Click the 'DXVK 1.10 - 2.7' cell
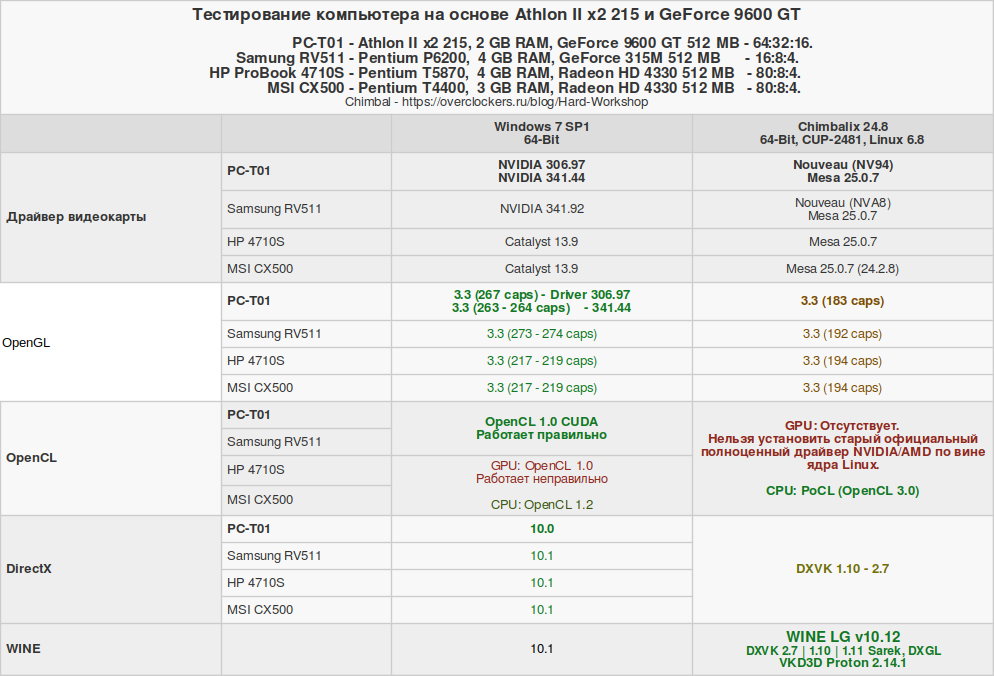This screenshot has width=994, height=676. 842,569
